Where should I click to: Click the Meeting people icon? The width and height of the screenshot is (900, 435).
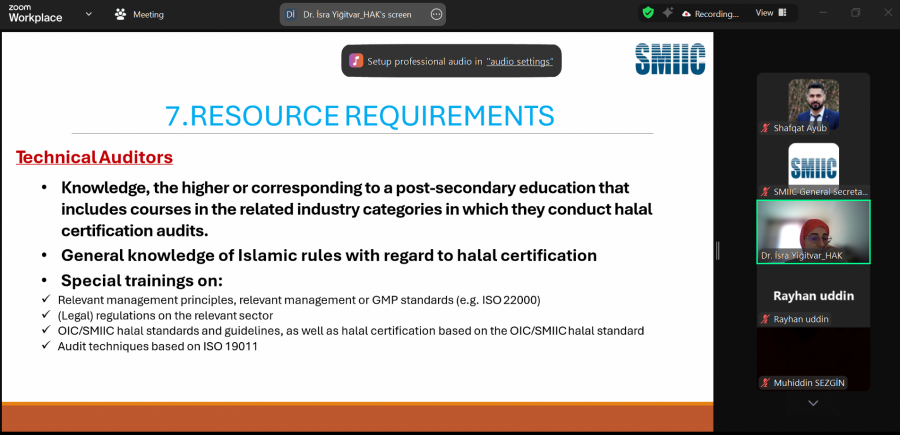tap(121, 15)
